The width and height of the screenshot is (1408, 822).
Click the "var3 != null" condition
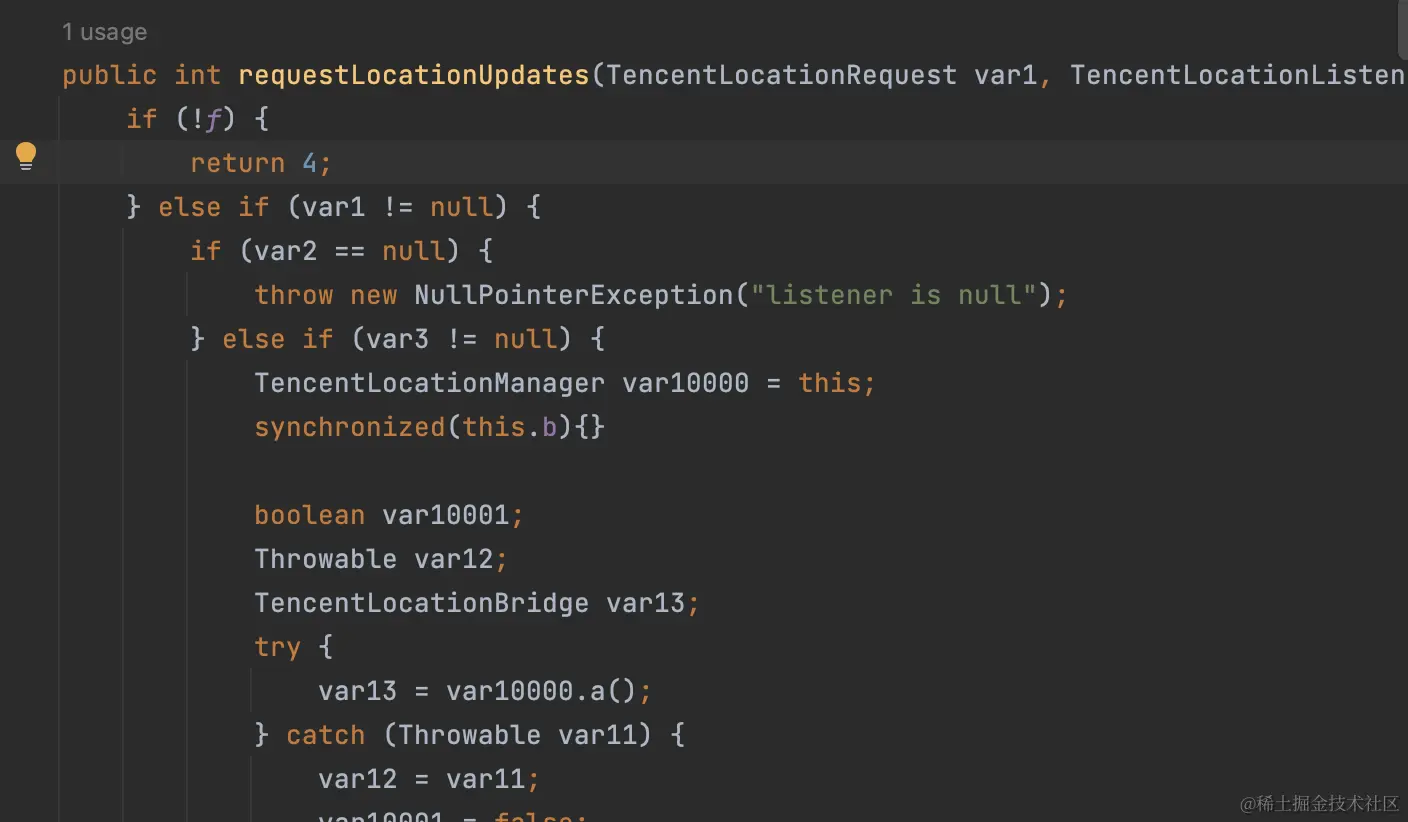pyautogui.click(x=461, y=339)
